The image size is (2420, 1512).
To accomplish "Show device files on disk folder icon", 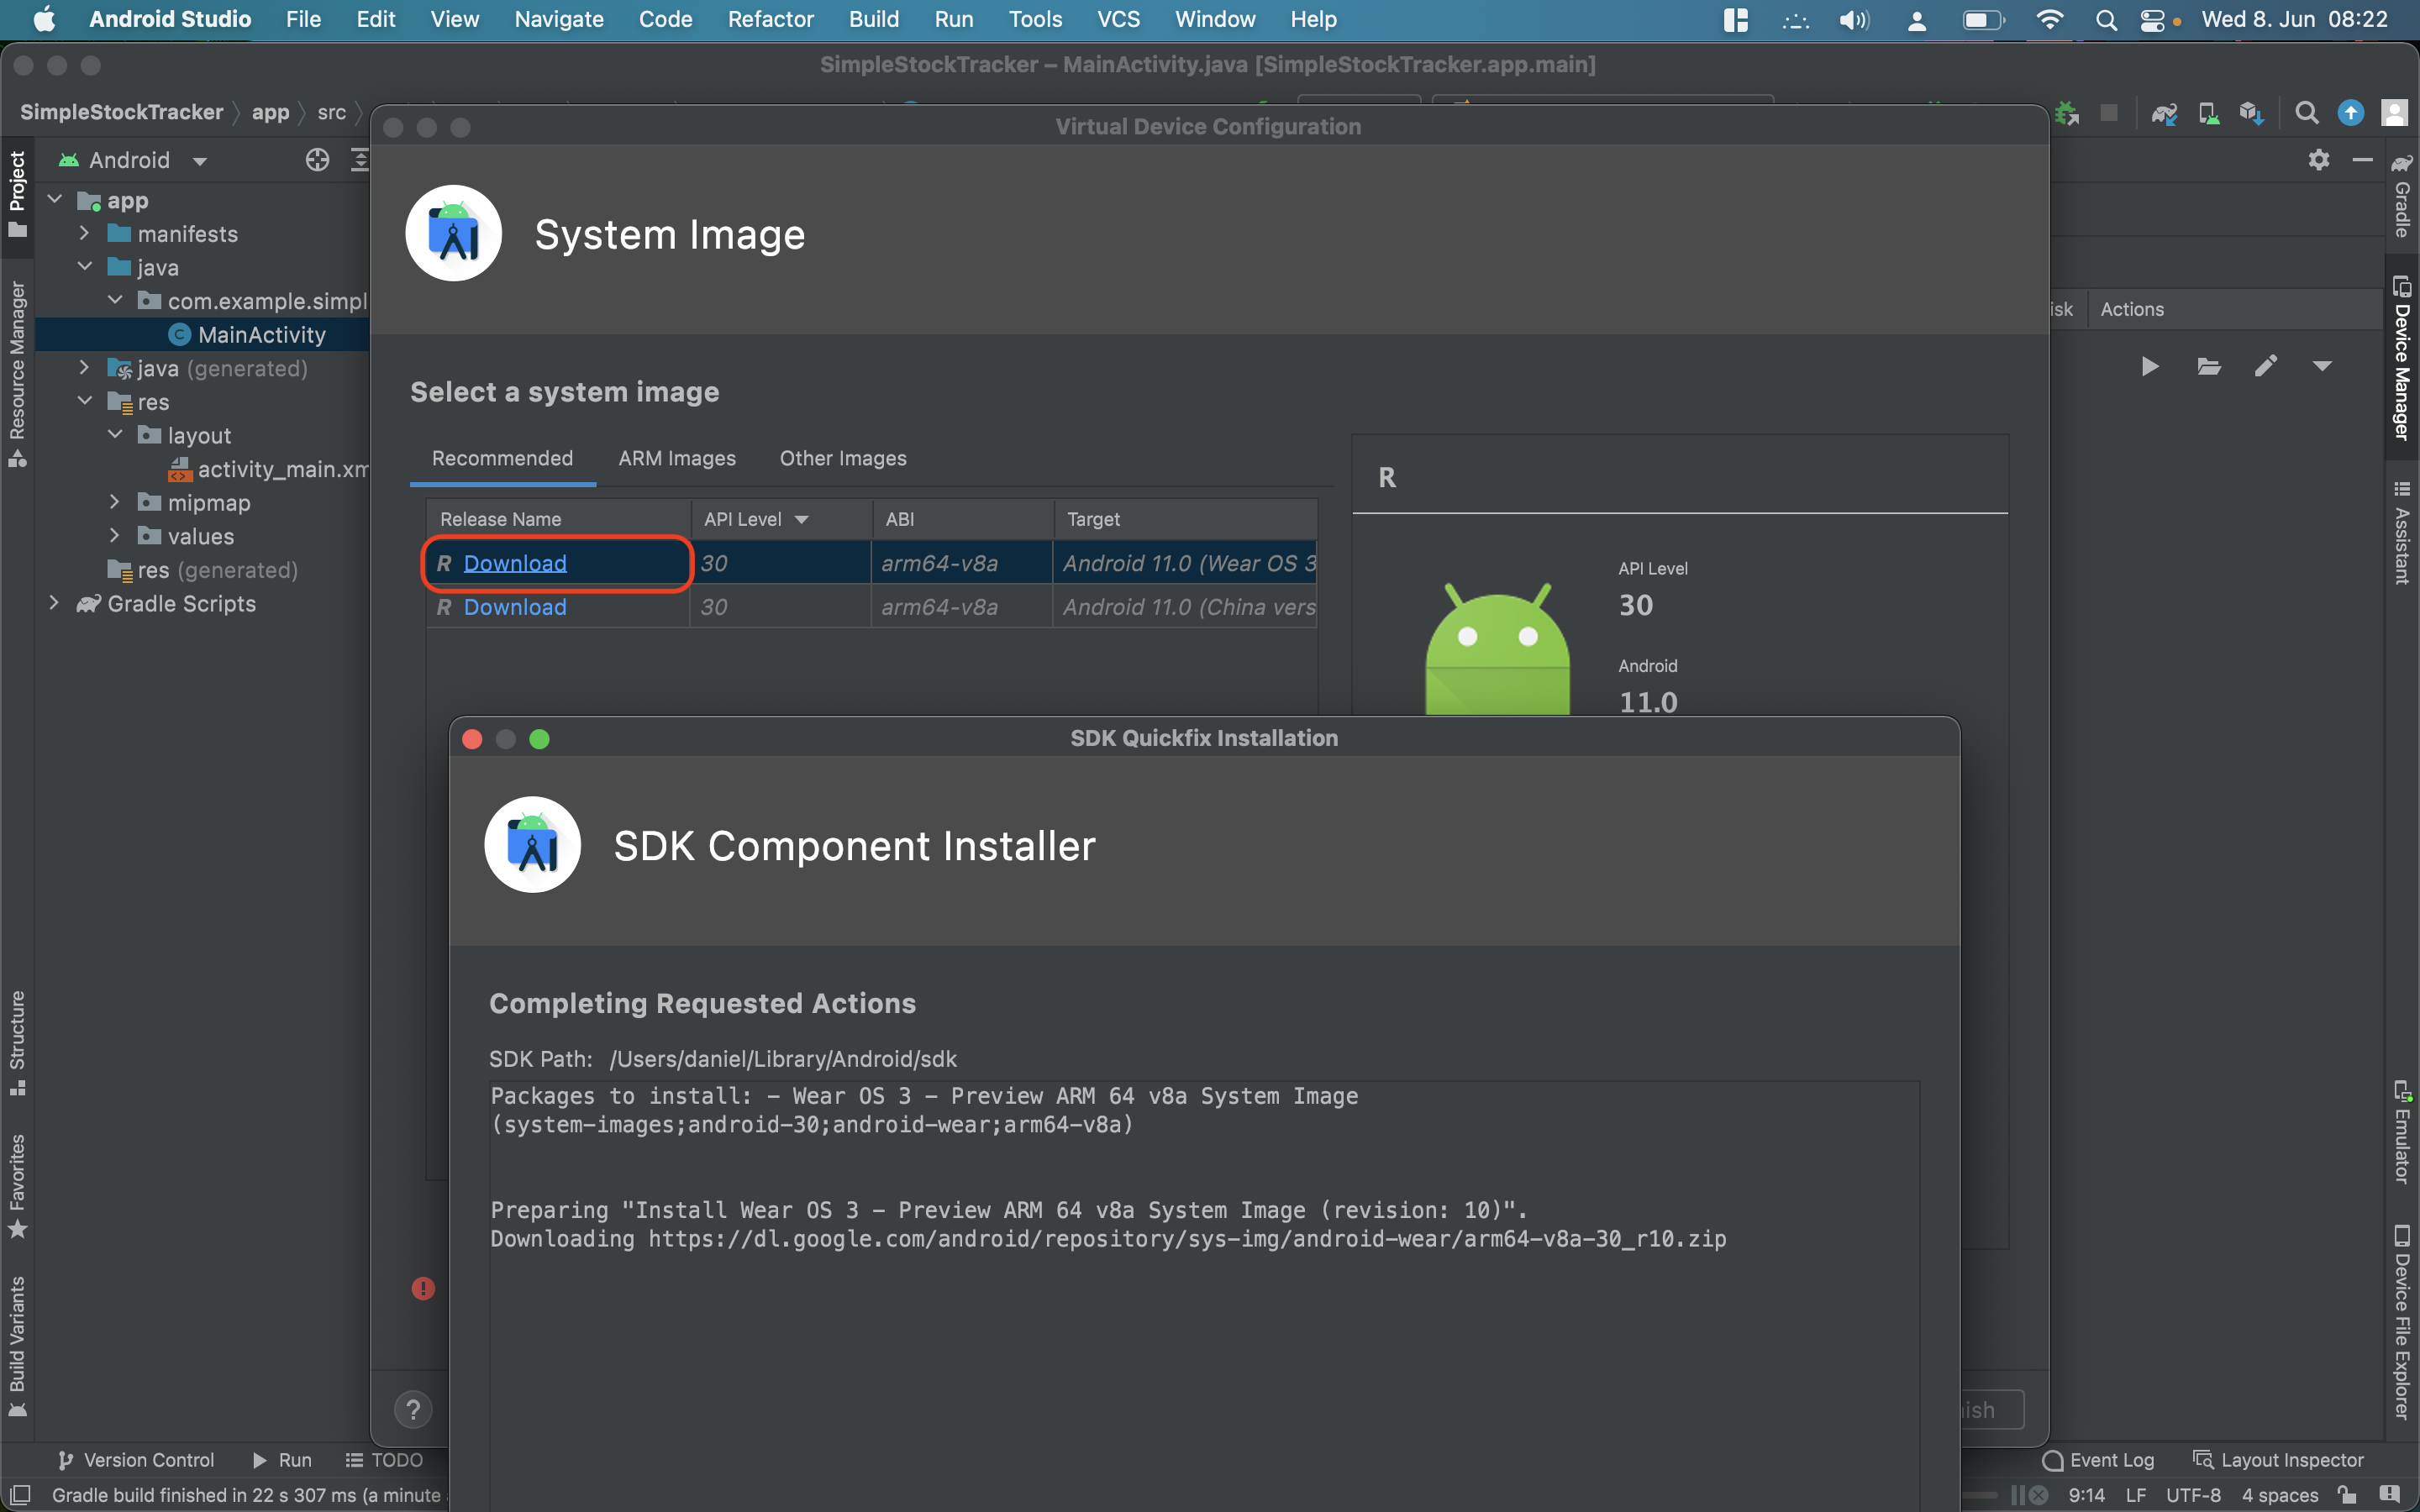I will (2208, 366).
